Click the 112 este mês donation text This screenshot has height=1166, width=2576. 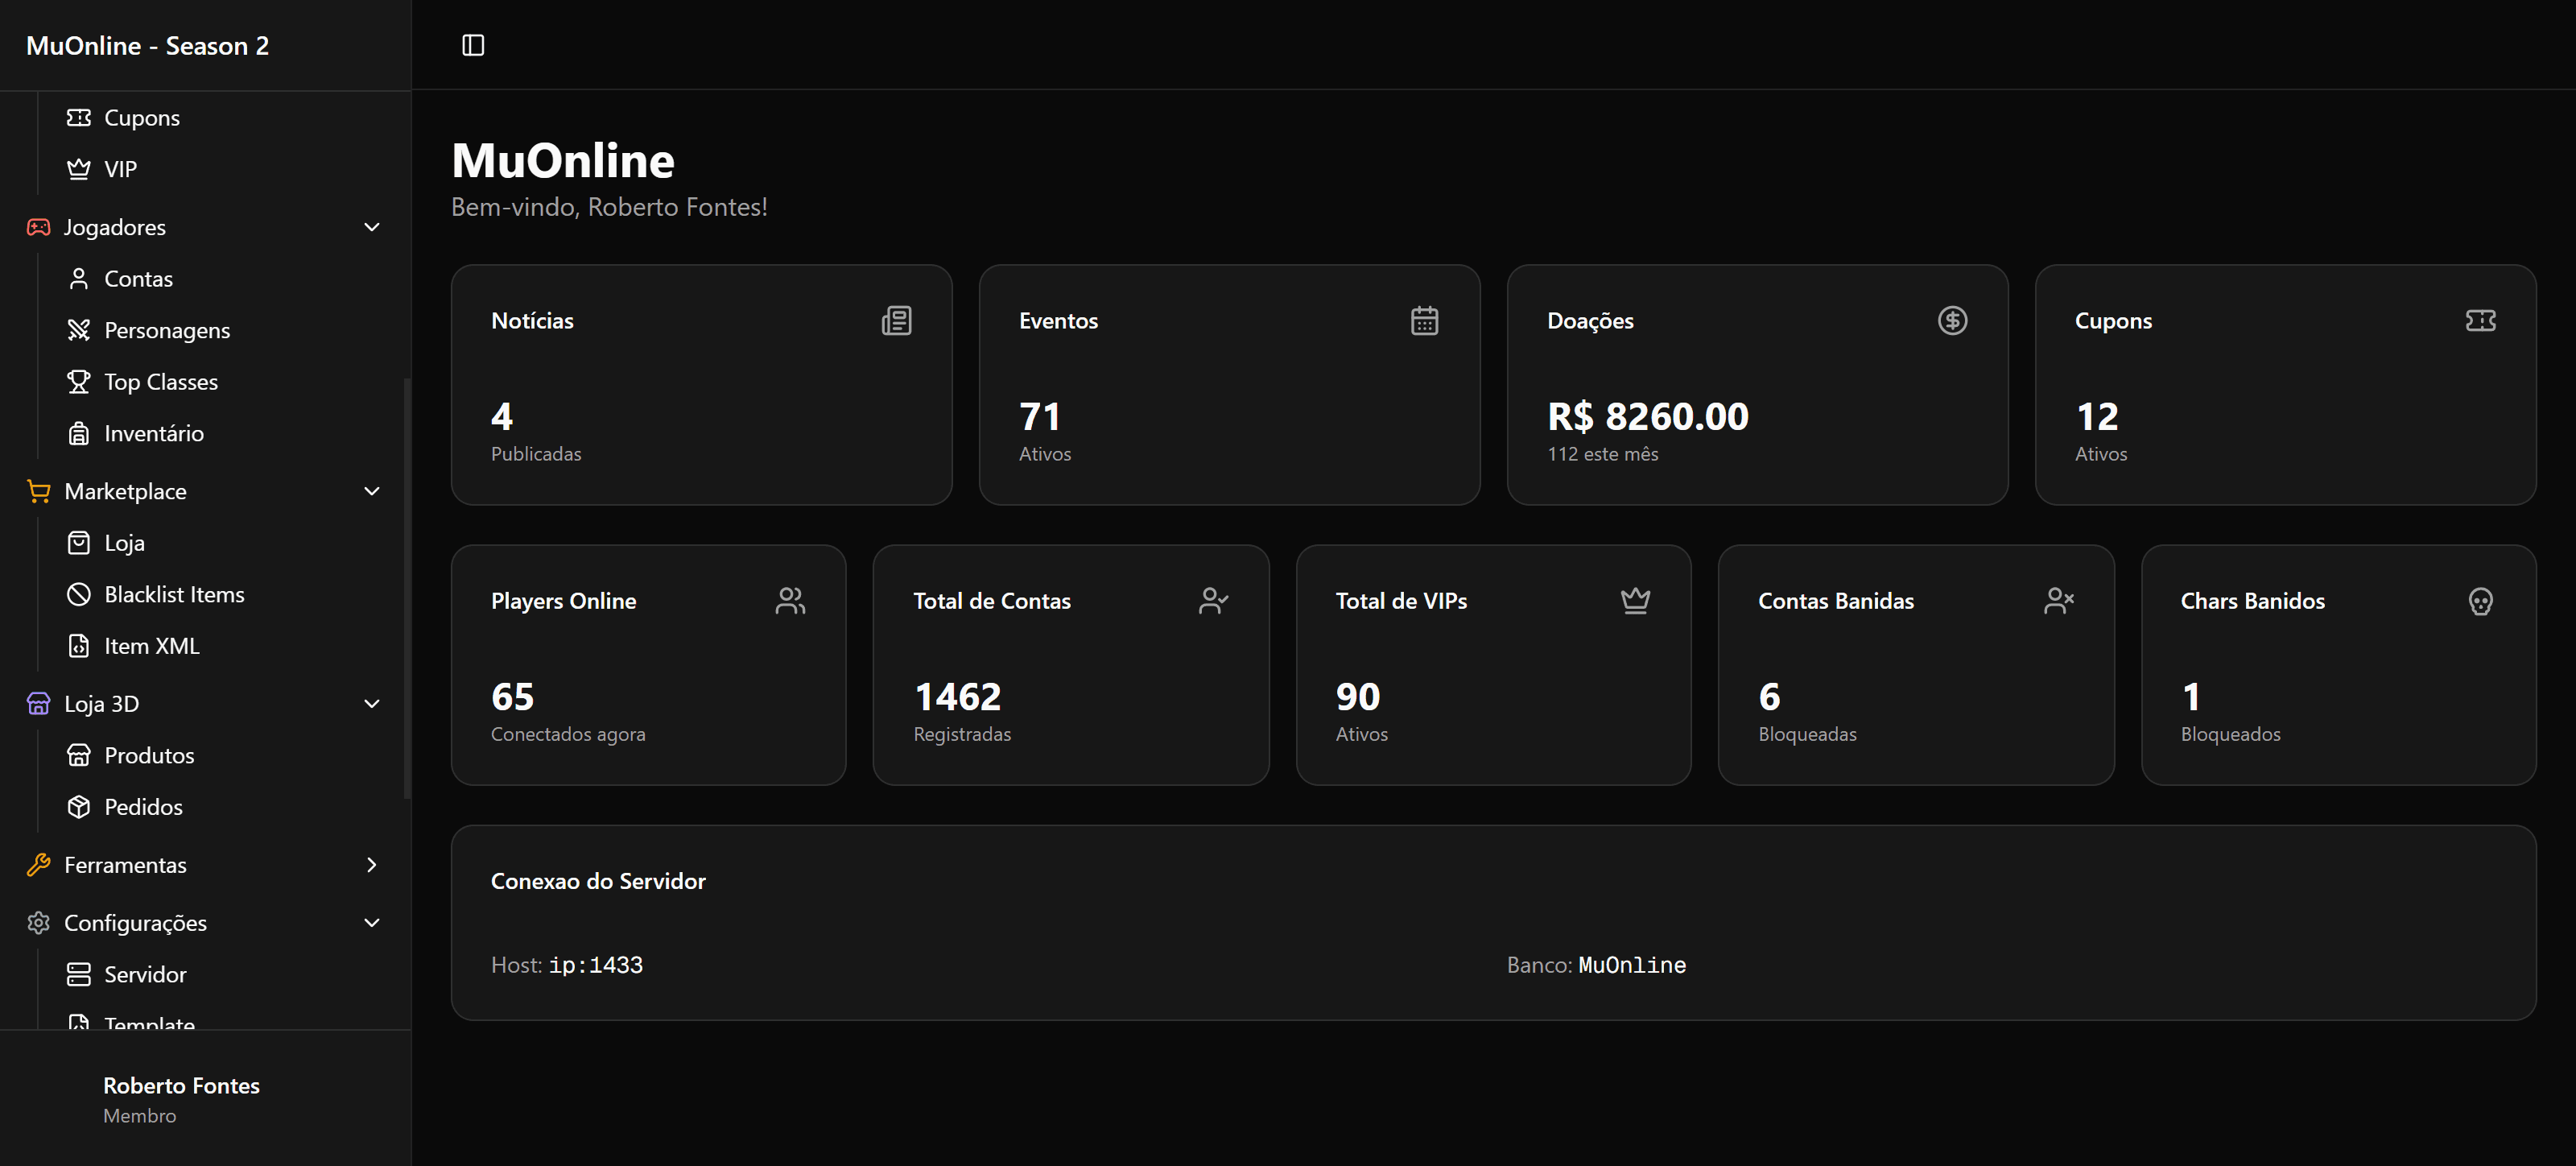(1603, 454)
